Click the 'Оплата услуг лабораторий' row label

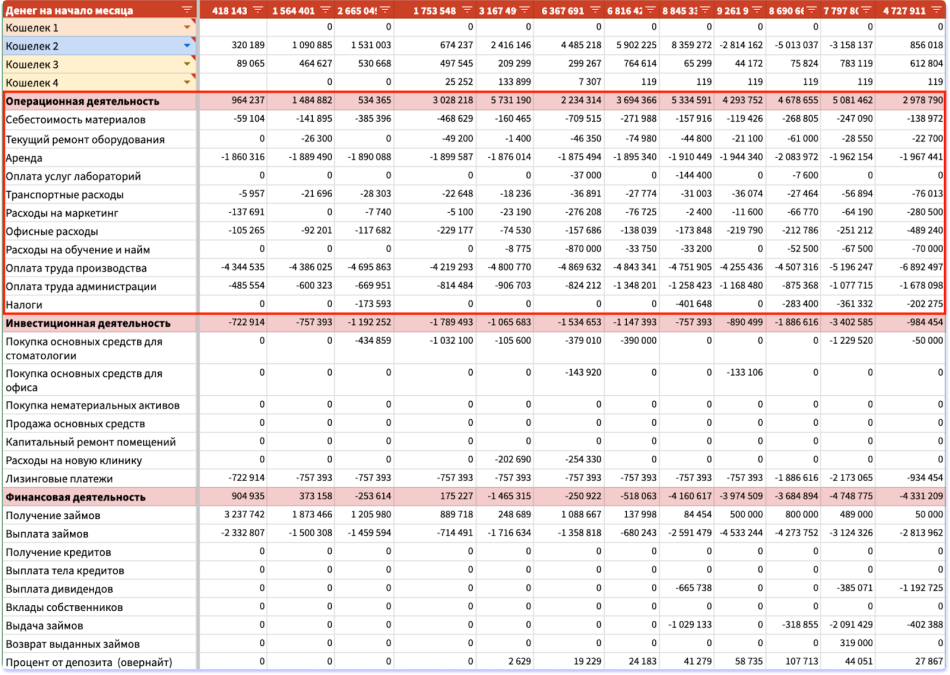click(73, 176)
